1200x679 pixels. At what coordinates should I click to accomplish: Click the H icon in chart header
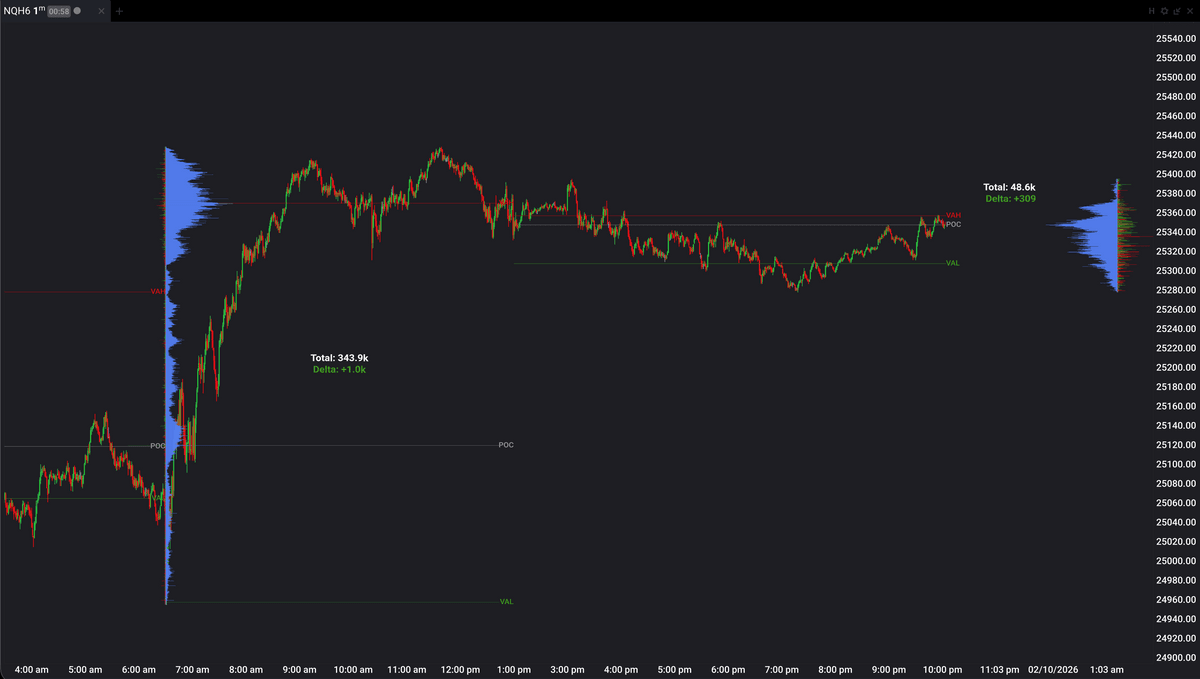pos(1151,11)
